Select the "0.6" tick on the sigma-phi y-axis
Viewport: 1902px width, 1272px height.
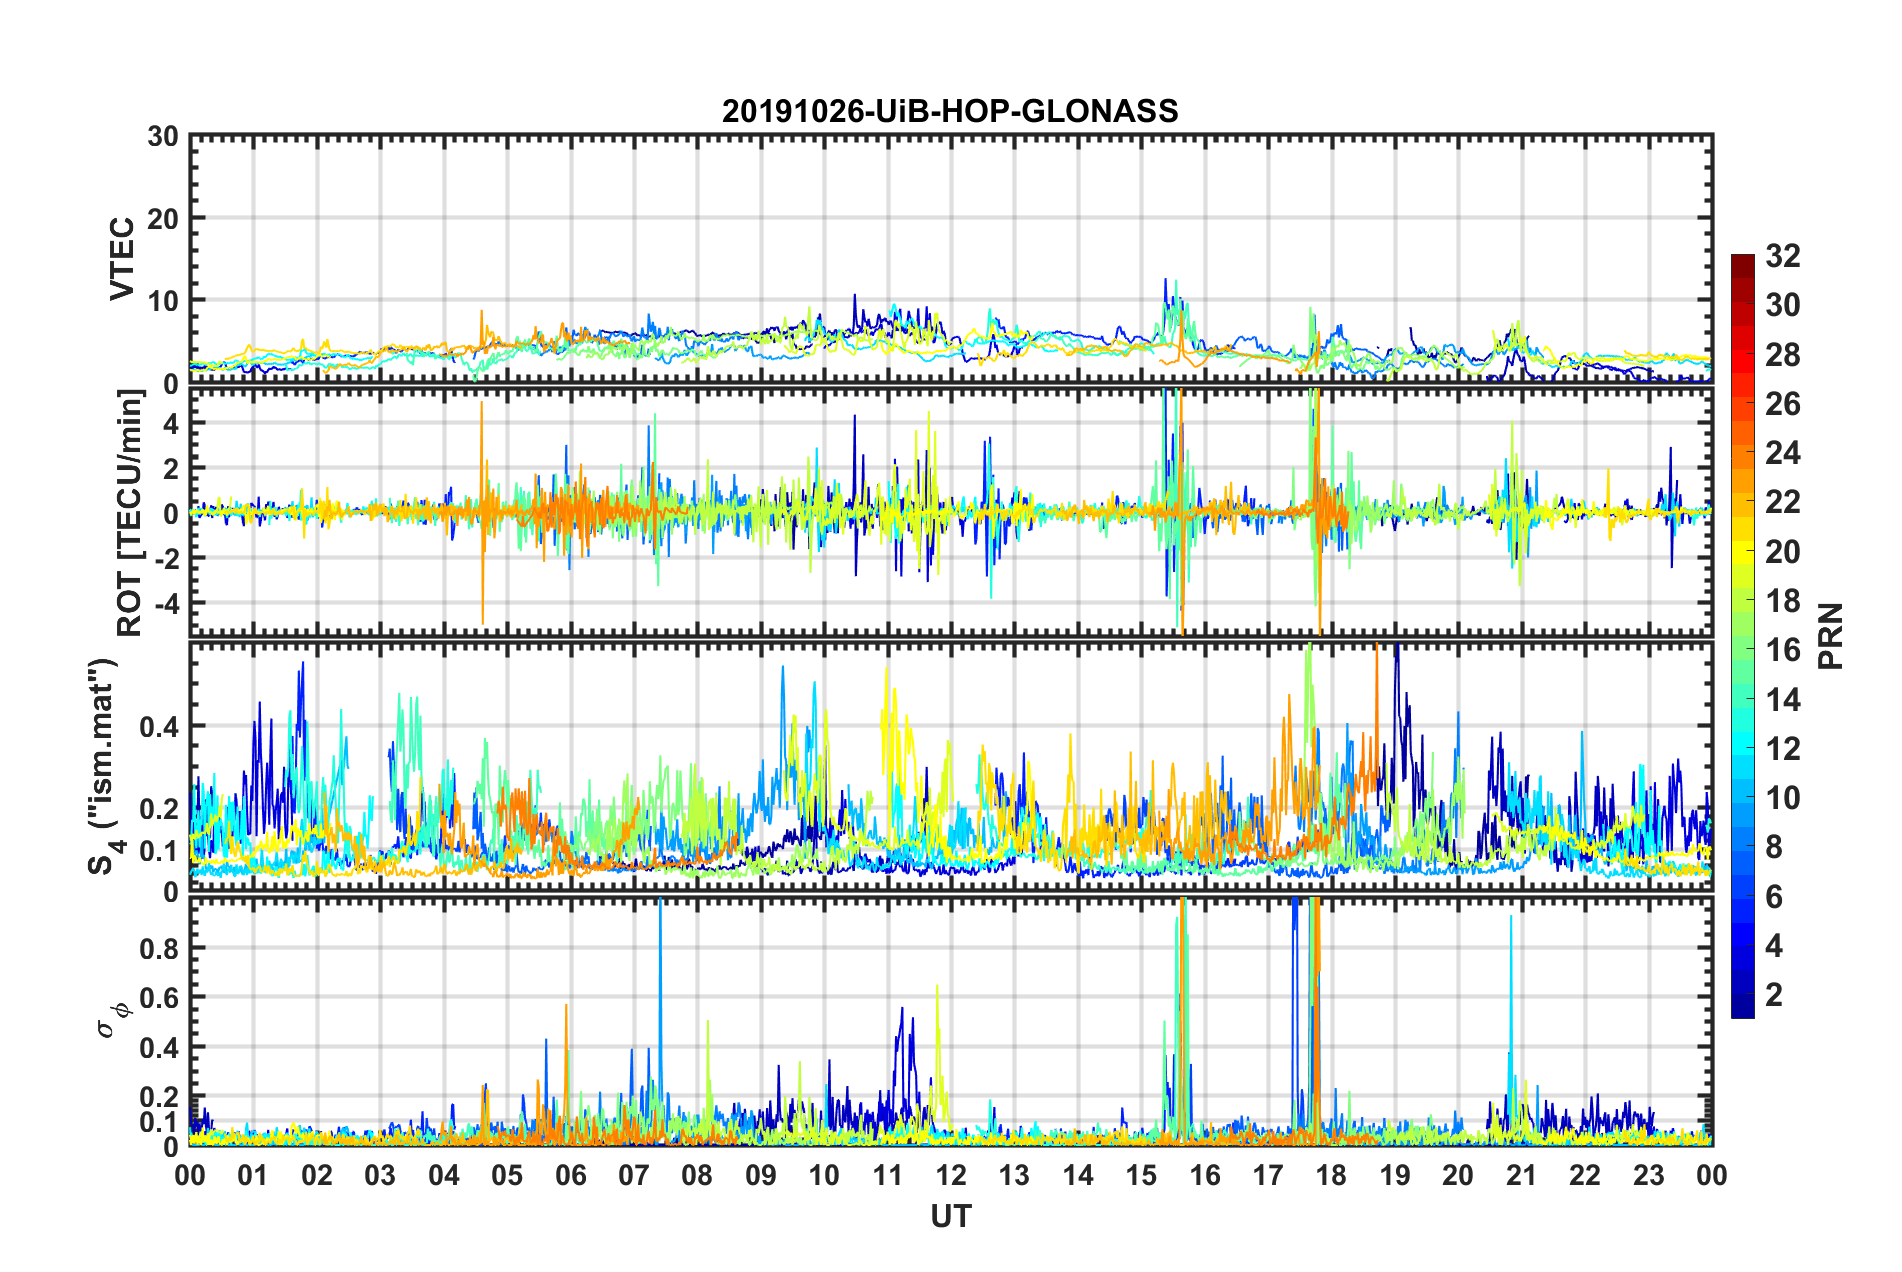point(159,998)
